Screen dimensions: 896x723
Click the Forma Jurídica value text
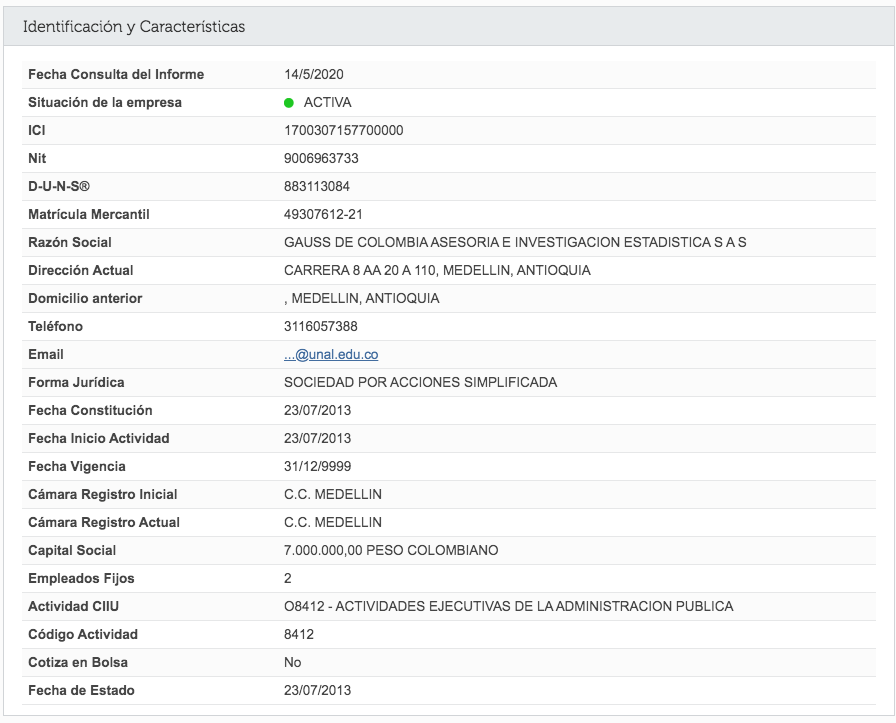[421, 382]
